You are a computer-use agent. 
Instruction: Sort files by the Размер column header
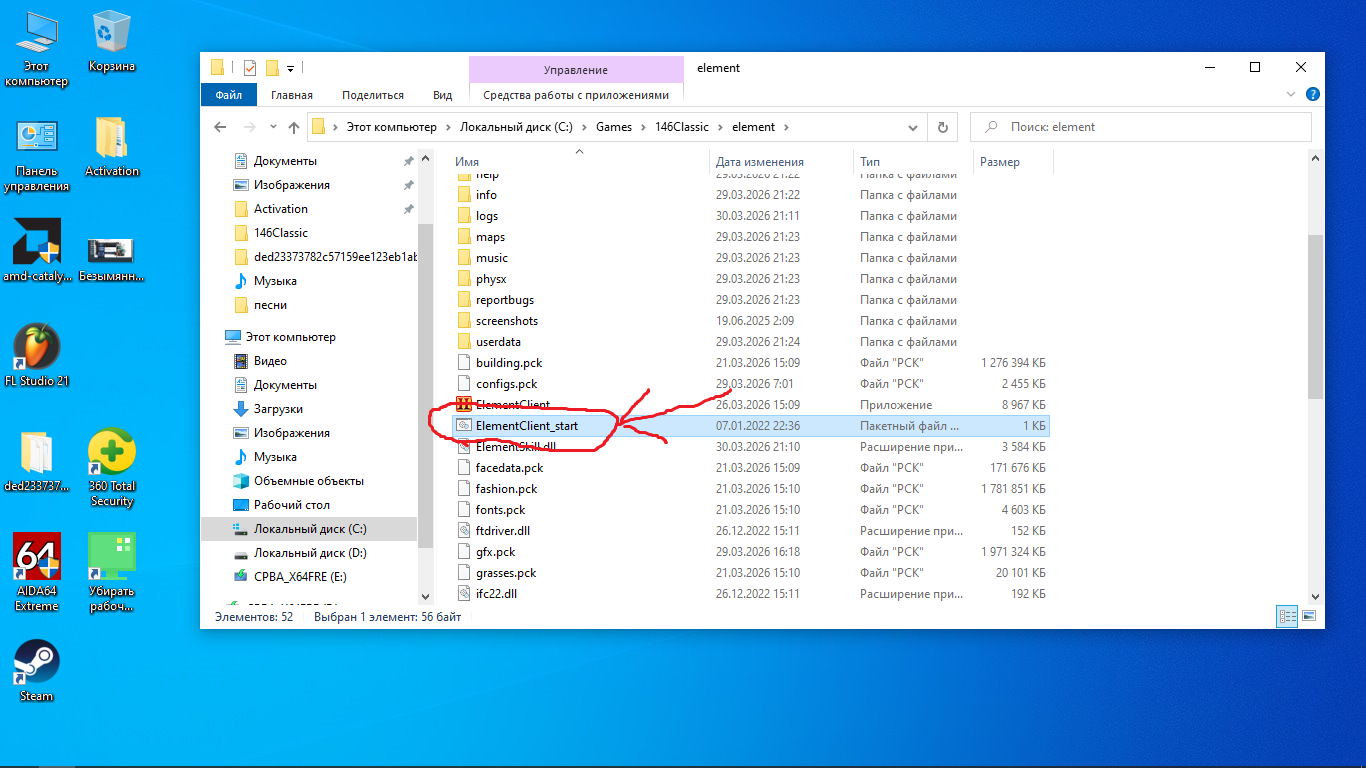(x=1000, y=161)
